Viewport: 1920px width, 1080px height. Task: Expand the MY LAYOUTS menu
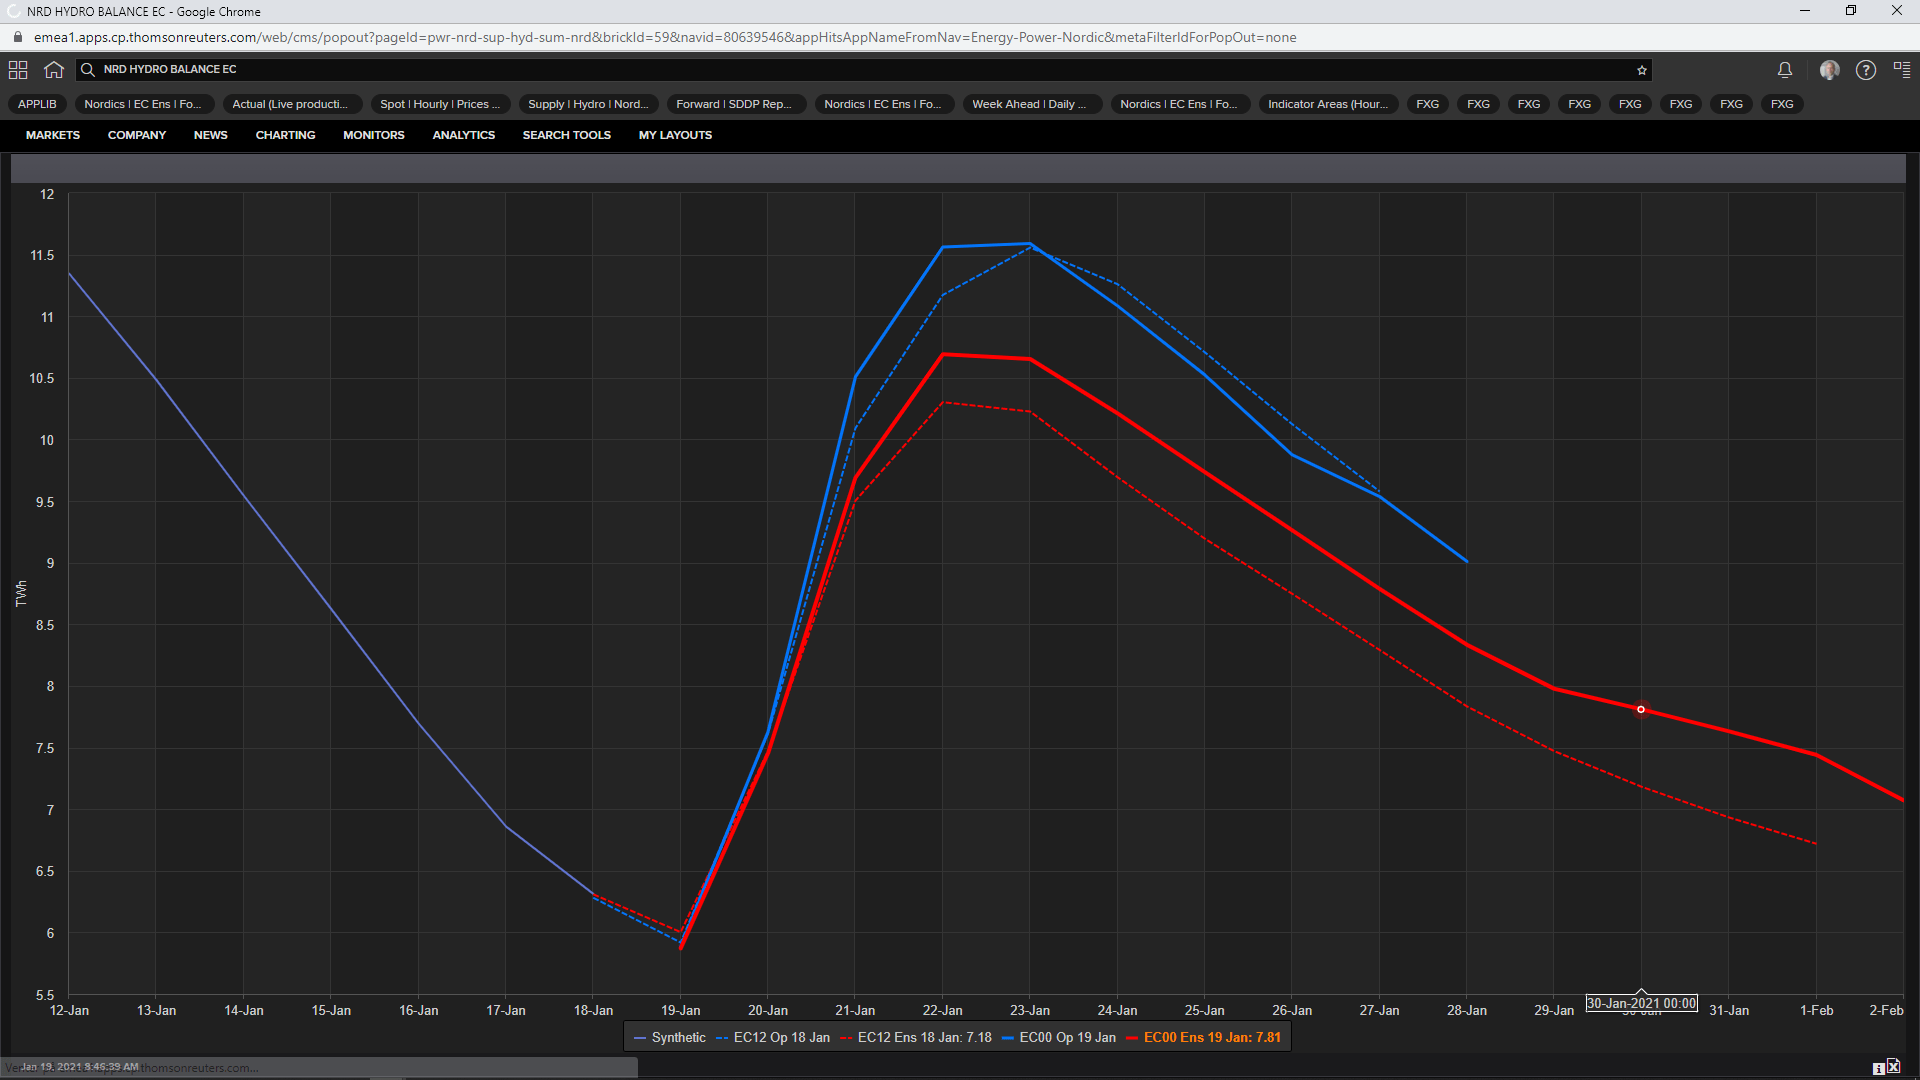[x=675, y=135]
